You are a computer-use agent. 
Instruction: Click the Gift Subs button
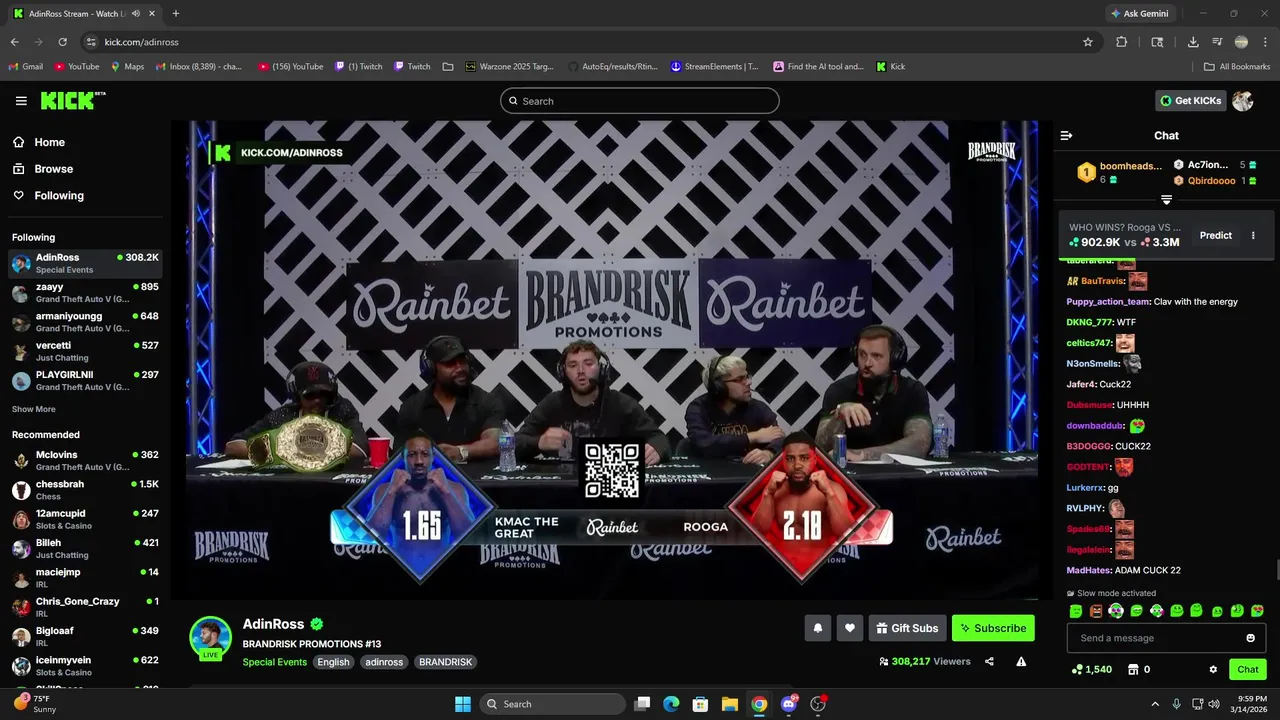(908, 628)
